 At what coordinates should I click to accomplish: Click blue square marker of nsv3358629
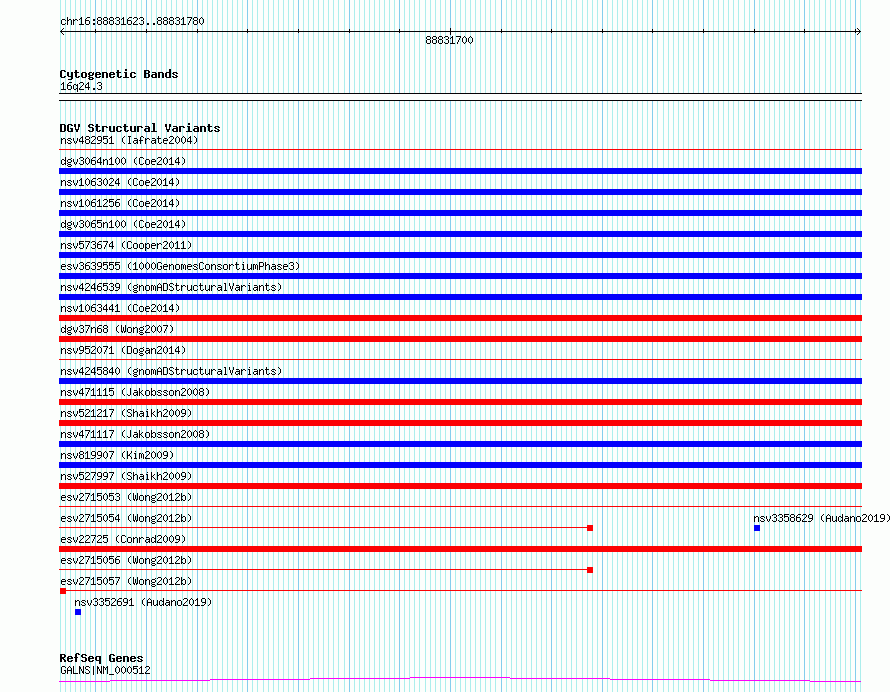click(757, 528)
